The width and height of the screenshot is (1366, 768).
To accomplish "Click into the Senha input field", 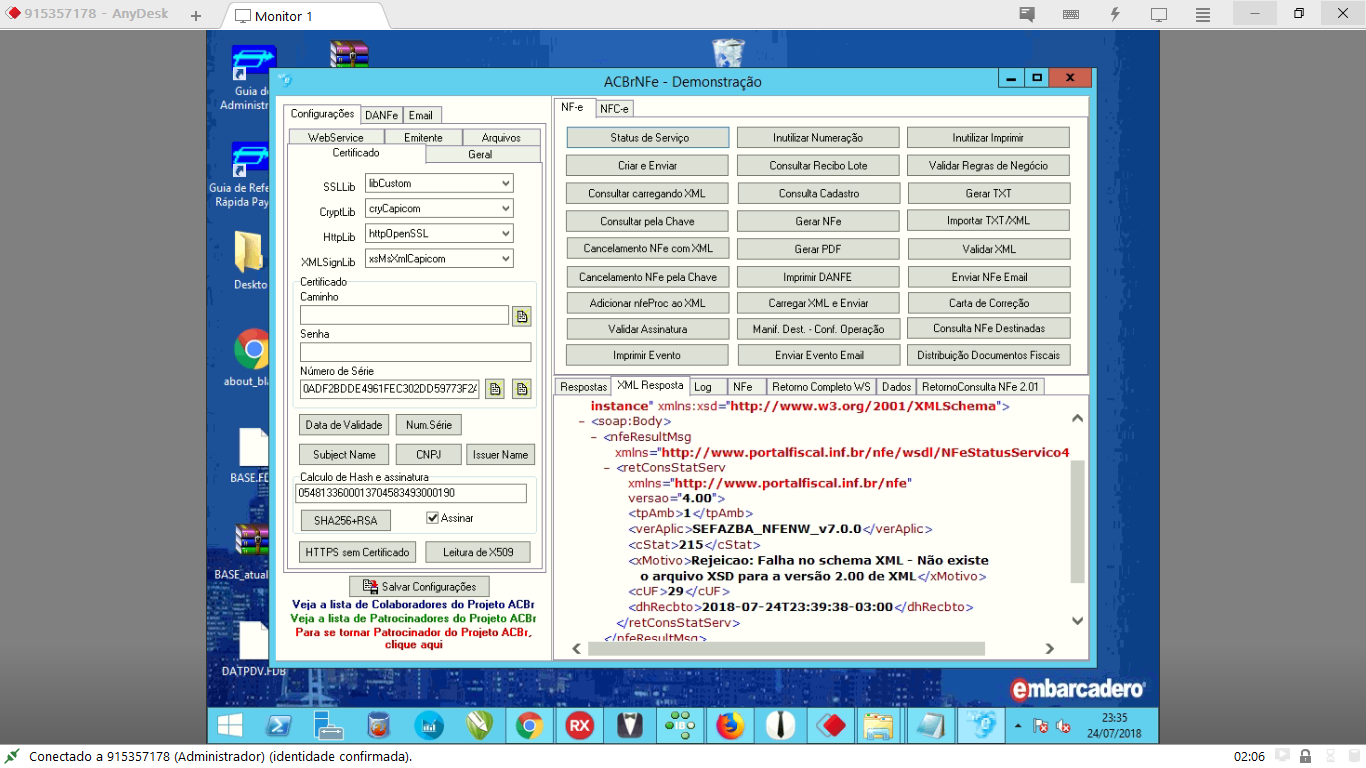I will pyautogui.click(x=415, y=352).
